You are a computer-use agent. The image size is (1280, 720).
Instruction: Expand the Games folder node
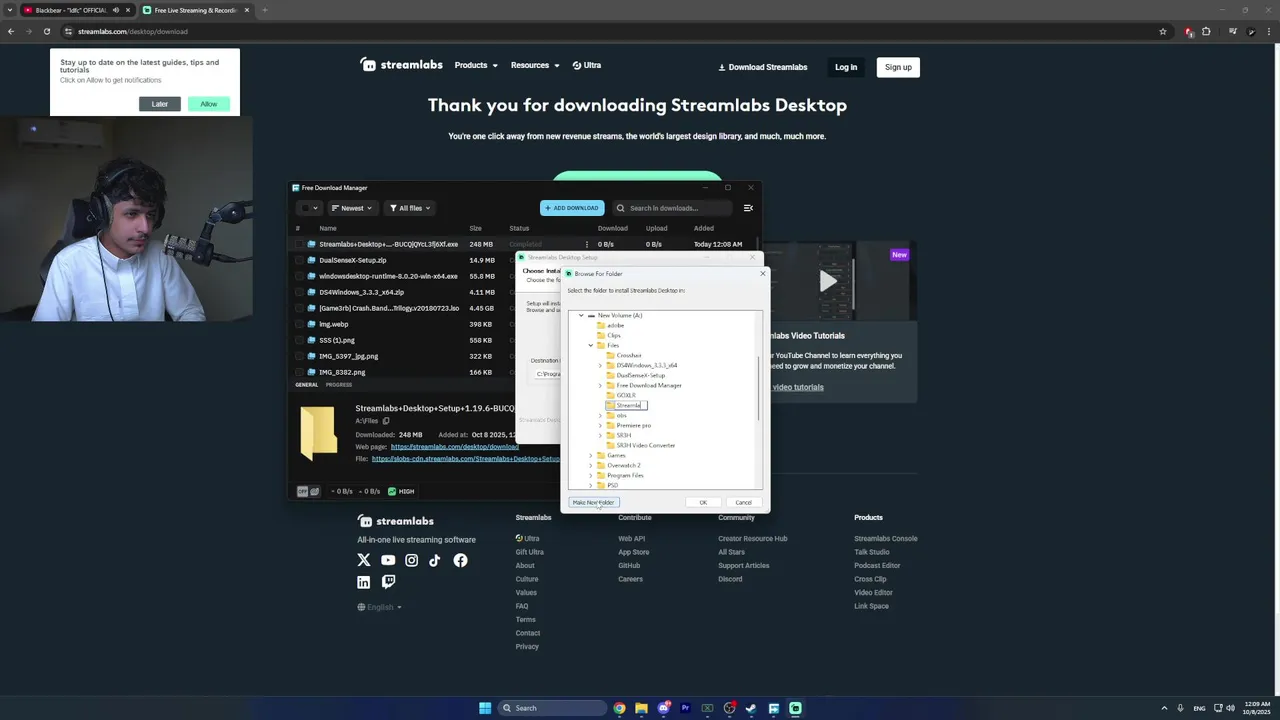tap(590, 455)
